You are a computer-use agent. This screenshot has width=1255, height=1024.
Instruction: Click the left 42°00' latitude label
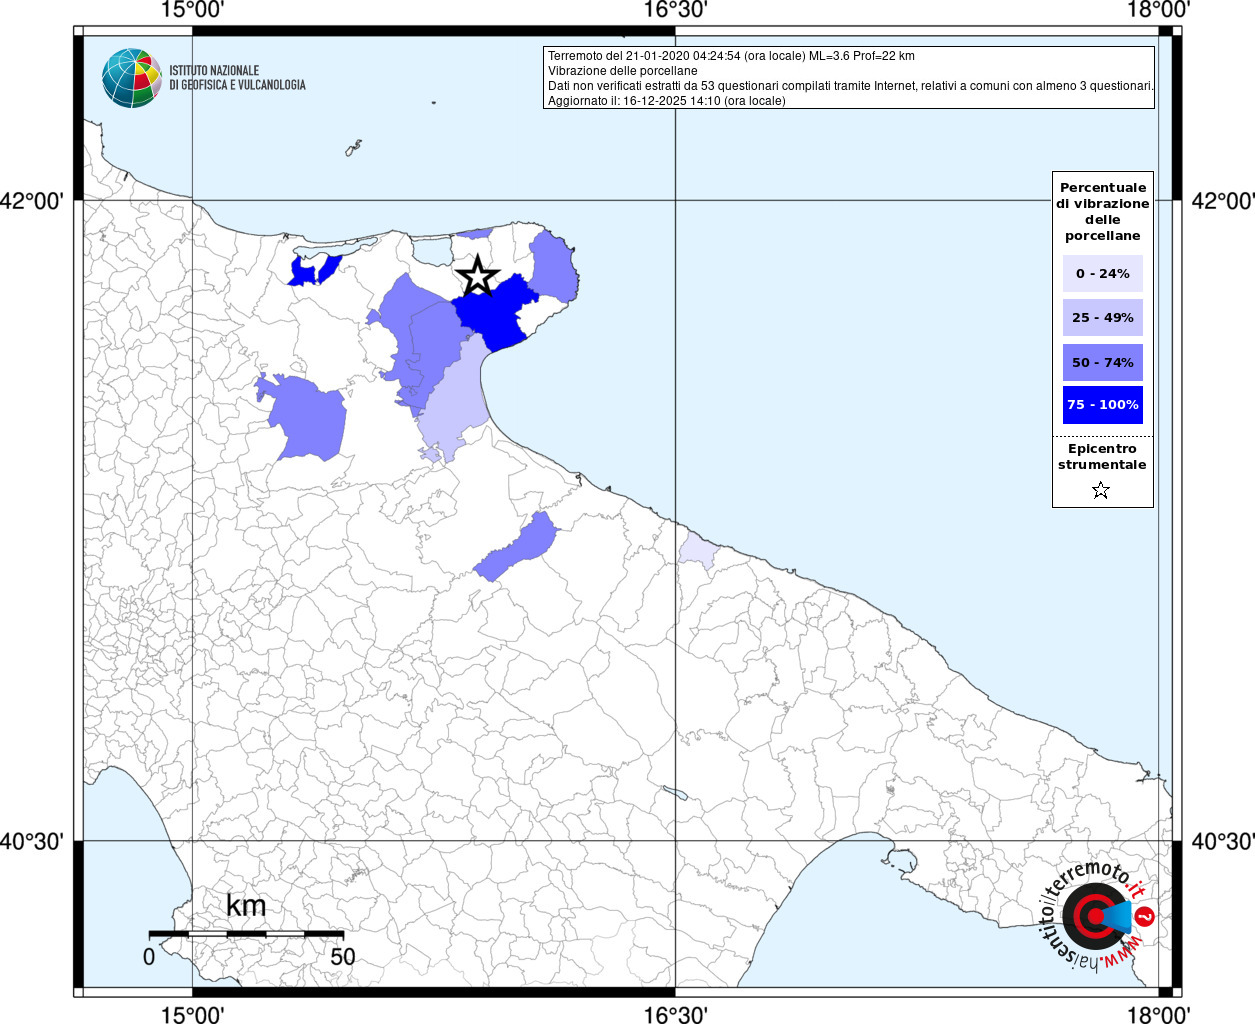(x=32, y=201)
